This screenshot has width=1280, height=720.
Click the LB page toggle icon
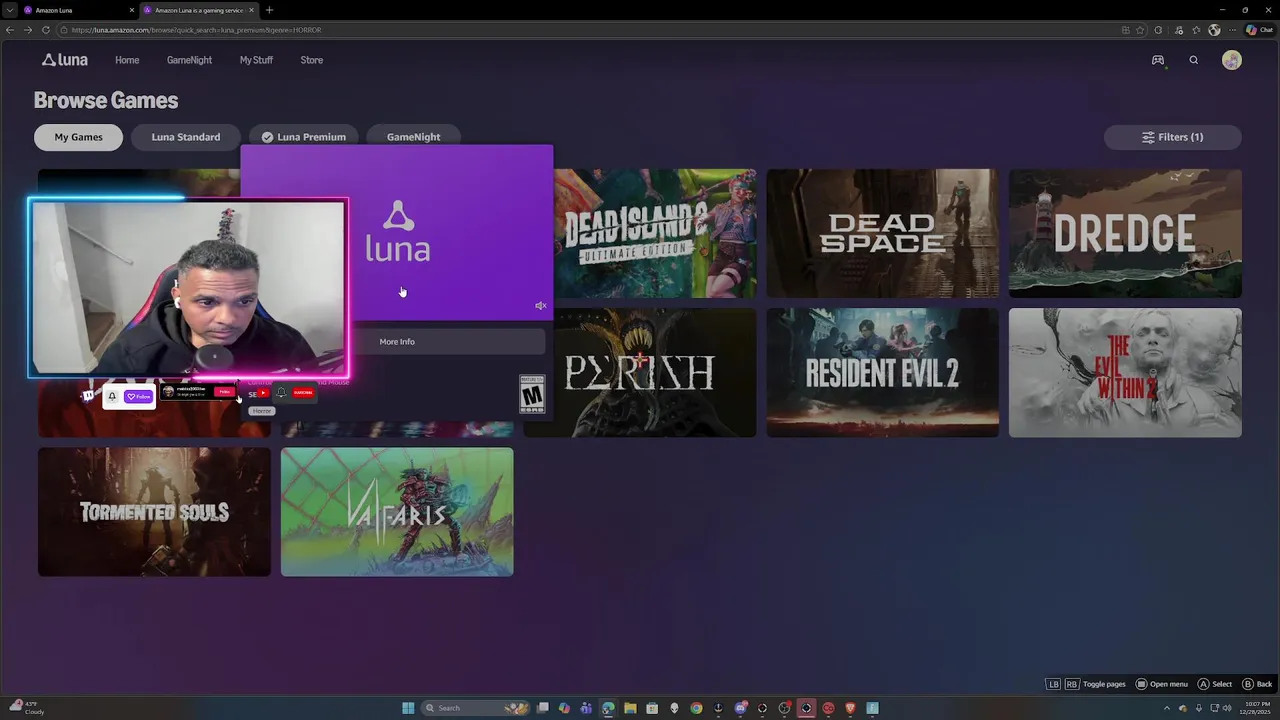tap(1053, 684)
